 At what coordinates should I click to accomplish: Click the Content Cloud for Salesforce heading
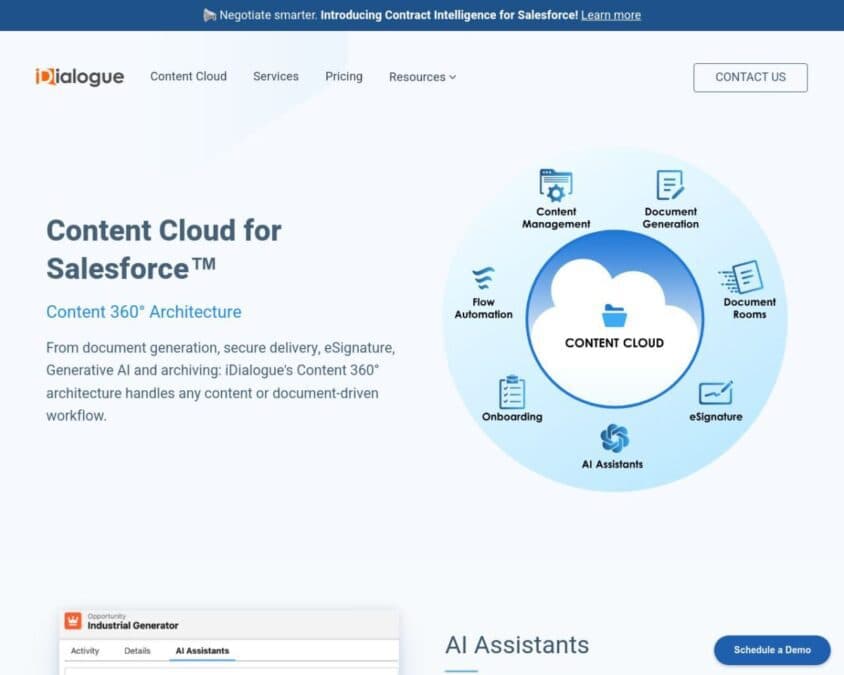pos(164,249)
